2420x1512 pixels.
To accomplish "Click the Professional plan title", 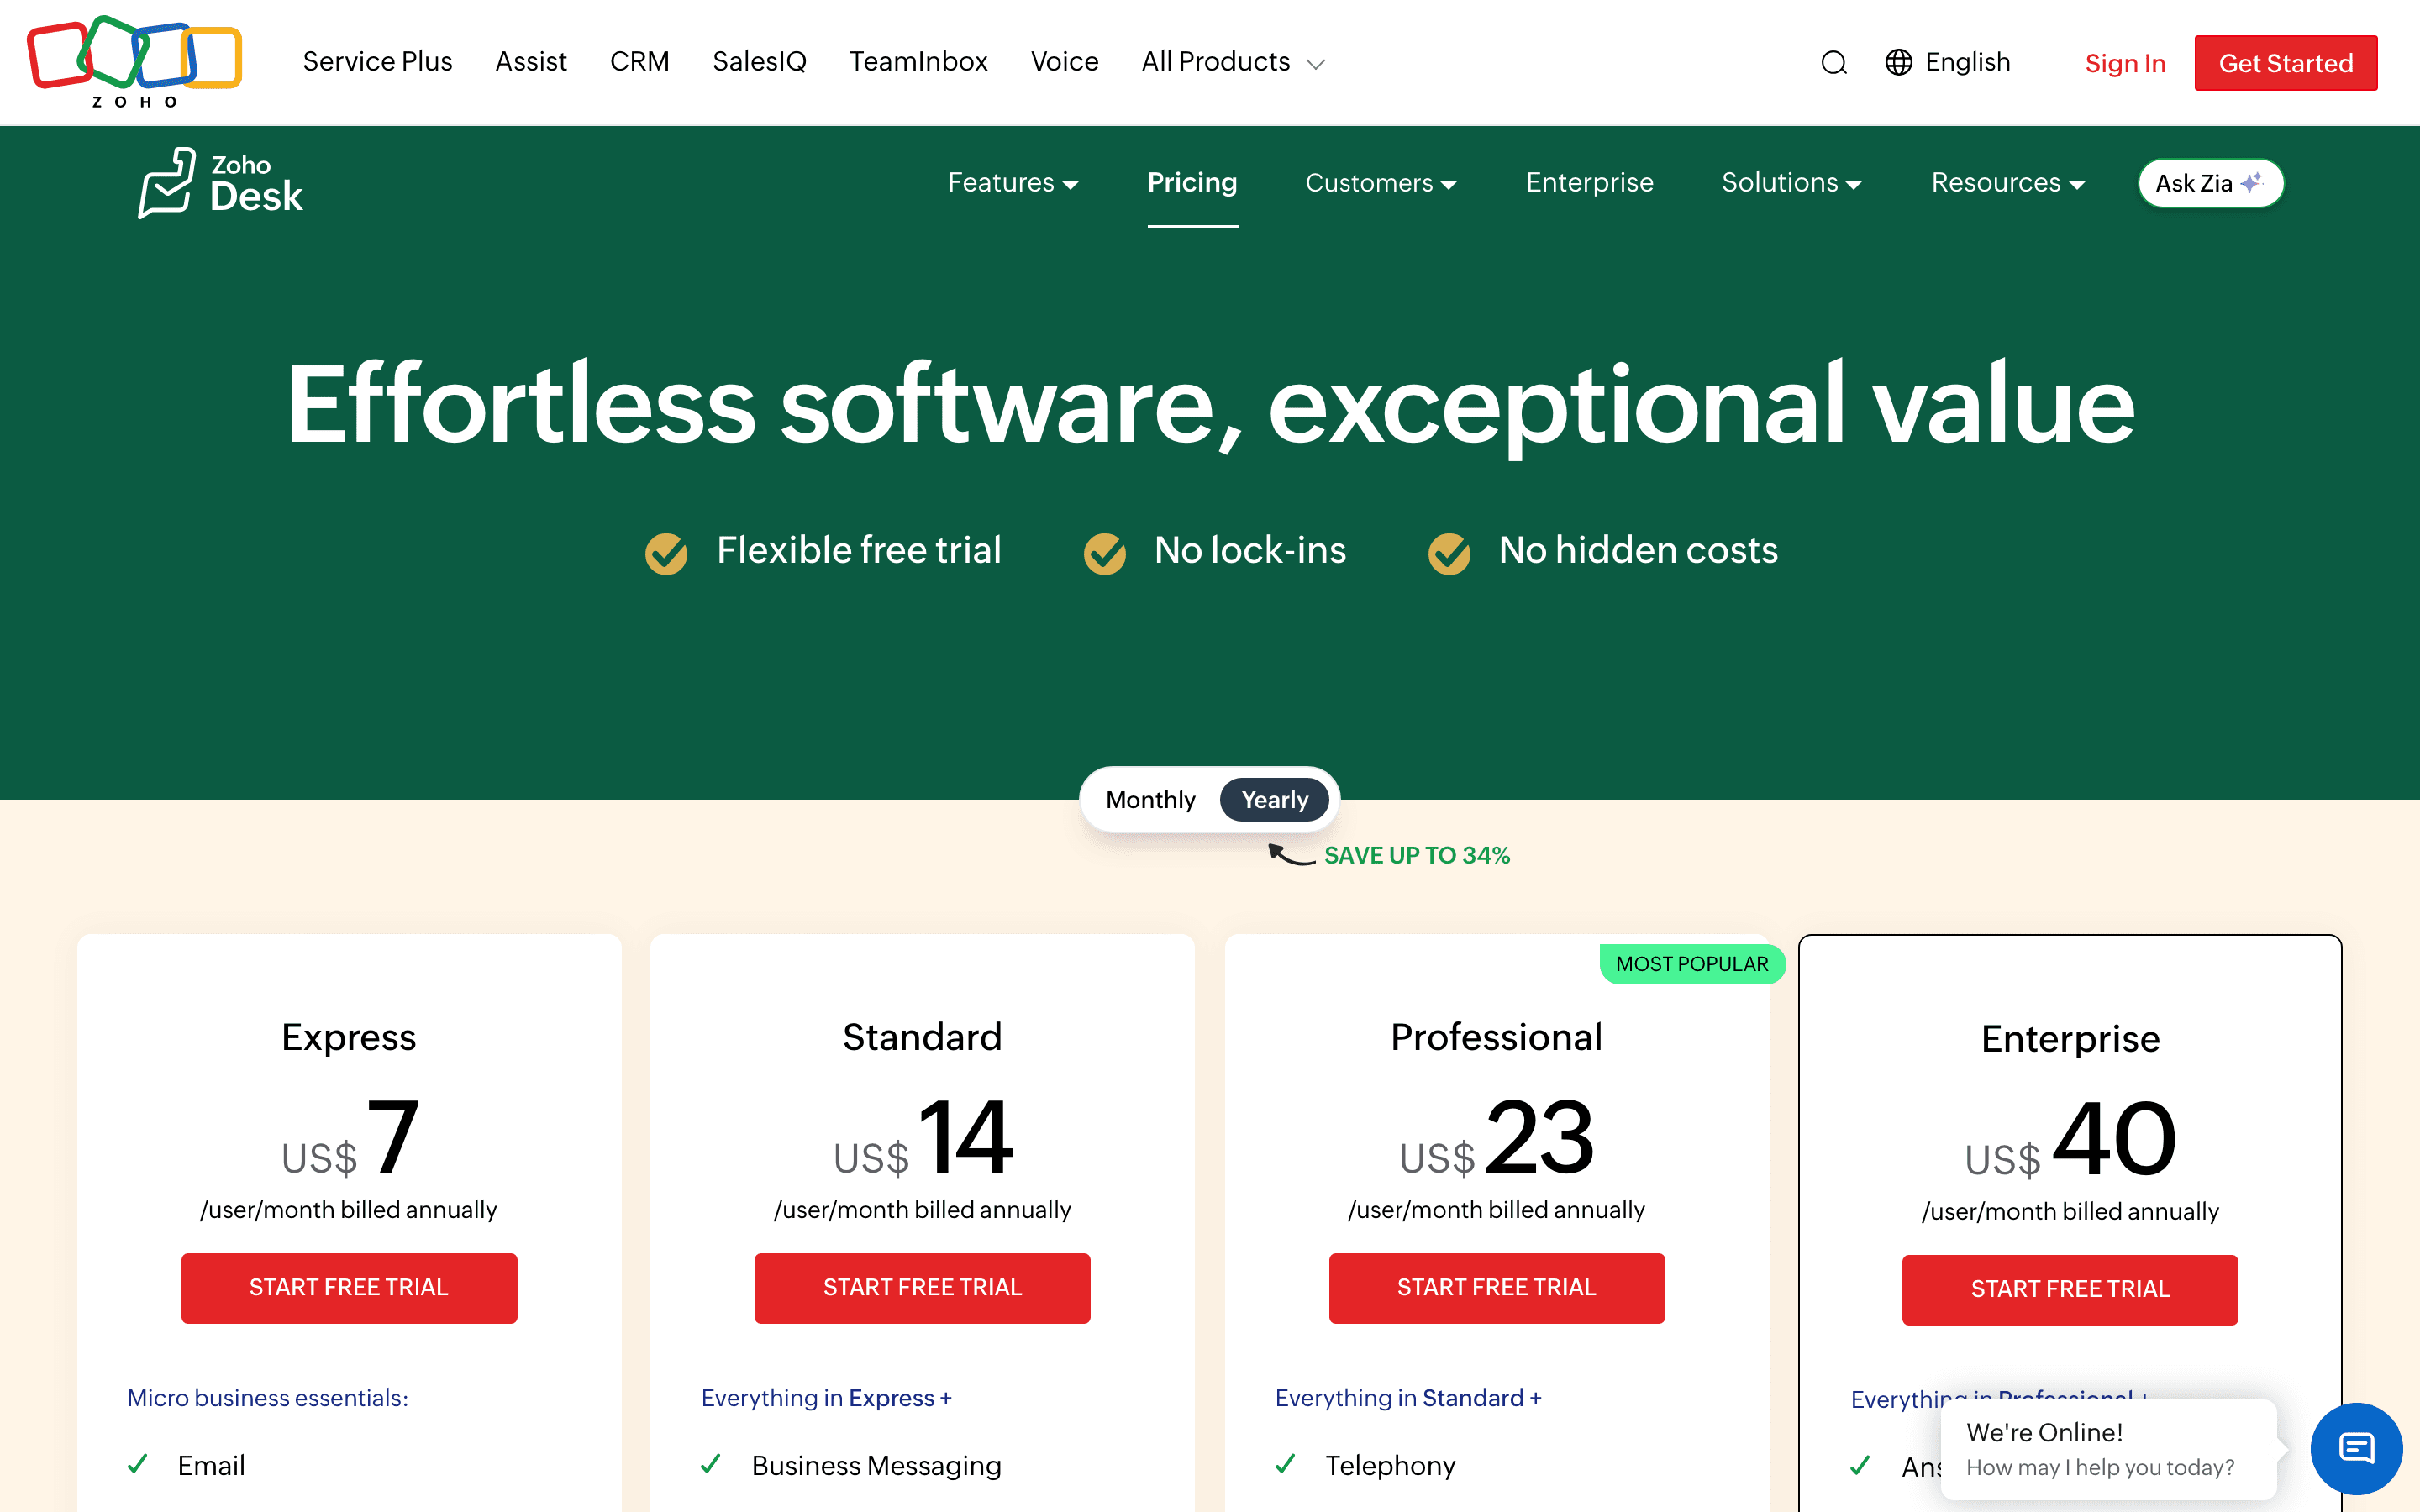I will (1496, 1037).
